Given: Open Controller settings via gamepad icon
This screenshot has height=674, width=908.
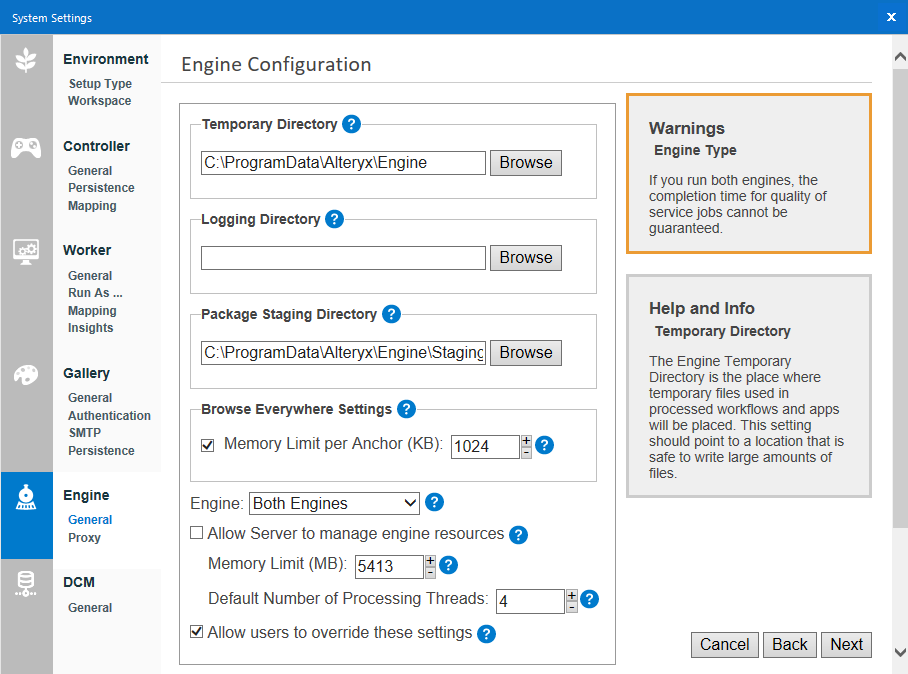Looking at the screenshot, I should pyautogui.click(x=27, y=145).
